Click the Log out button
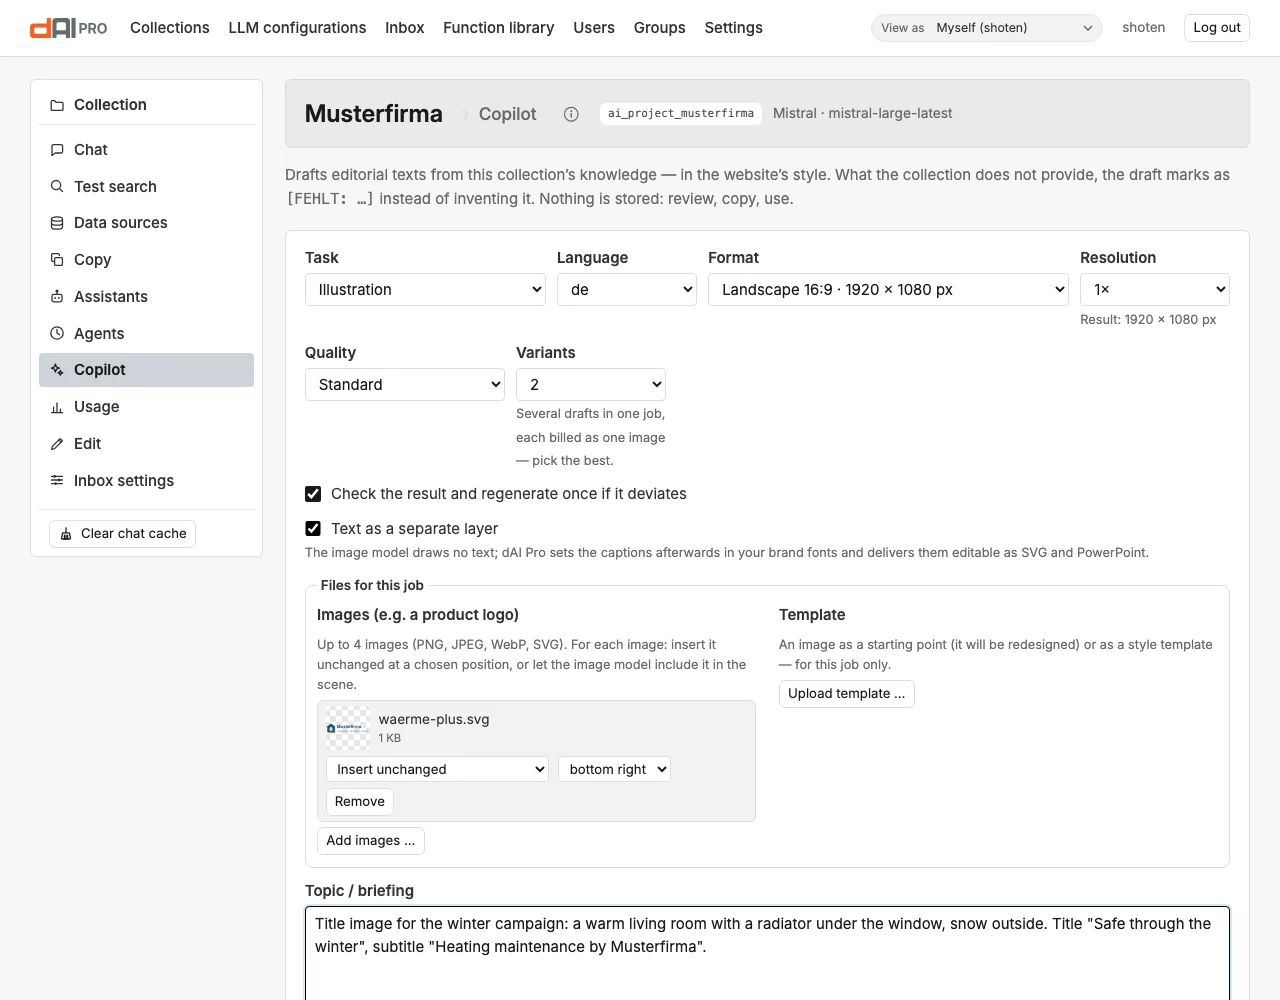 point(1217,28)
